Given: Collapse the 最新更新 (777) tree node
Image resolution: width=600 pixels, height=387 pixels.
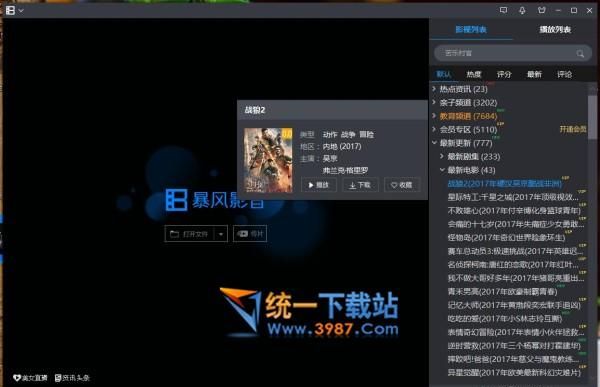Looking at the screenshot, I should click(434, 143).
